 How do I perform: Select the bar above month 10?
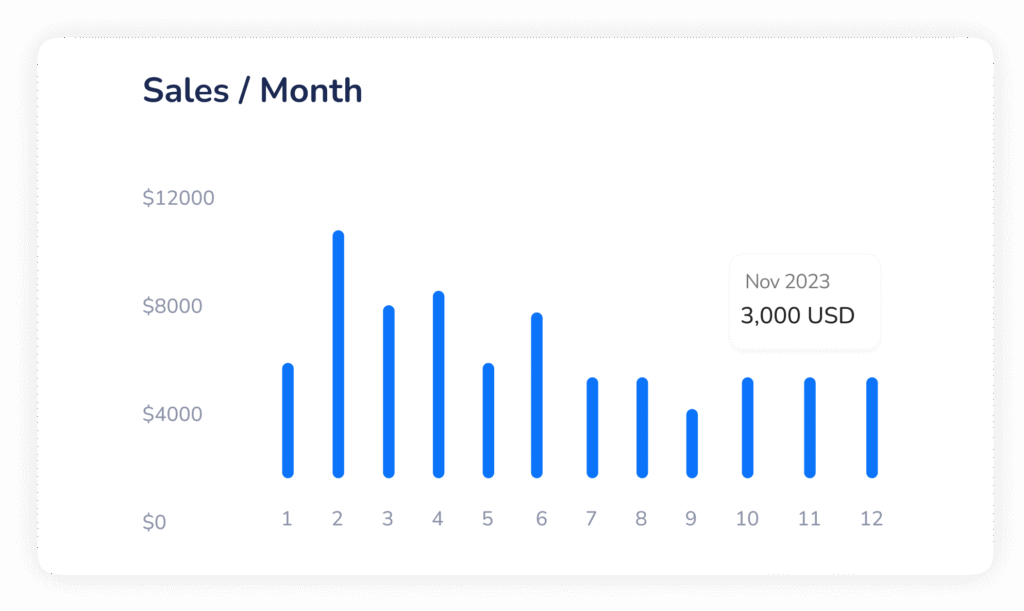click(x=747, y=427)
